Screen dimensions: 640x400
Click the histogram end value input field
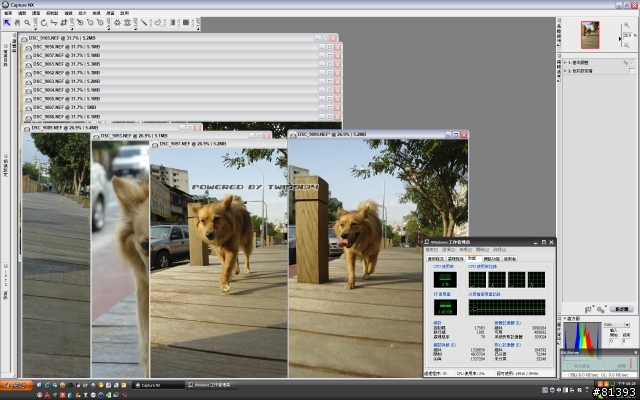[626, 341]
